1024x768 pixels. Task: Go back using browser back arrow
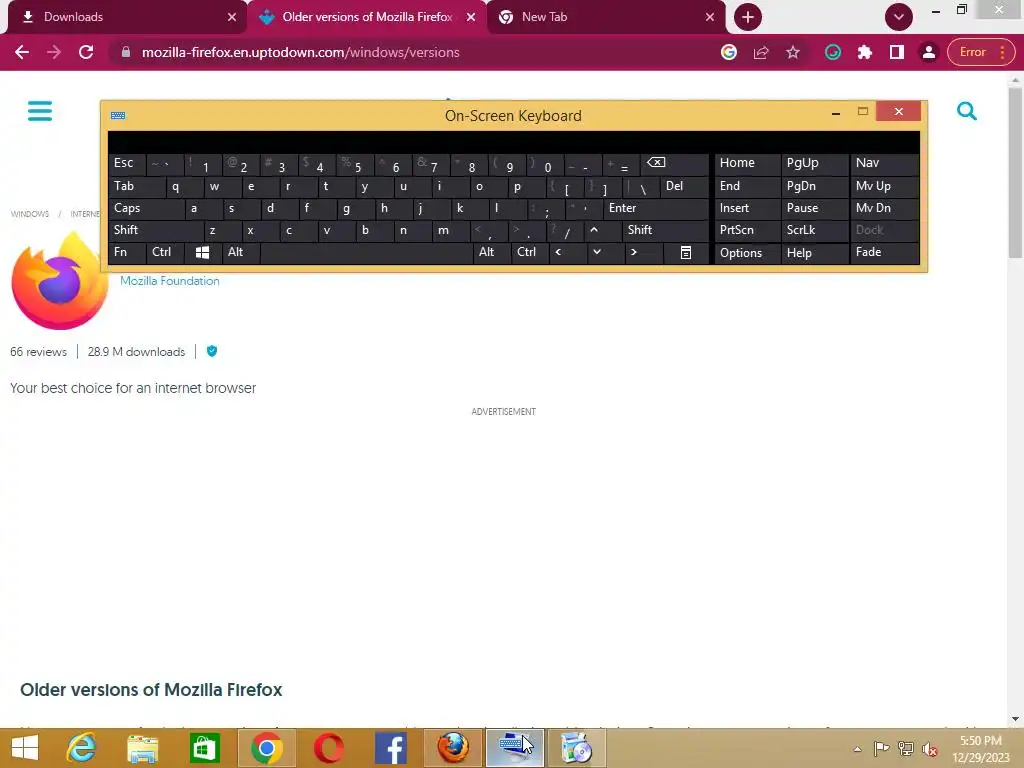[x=22, y=52]
